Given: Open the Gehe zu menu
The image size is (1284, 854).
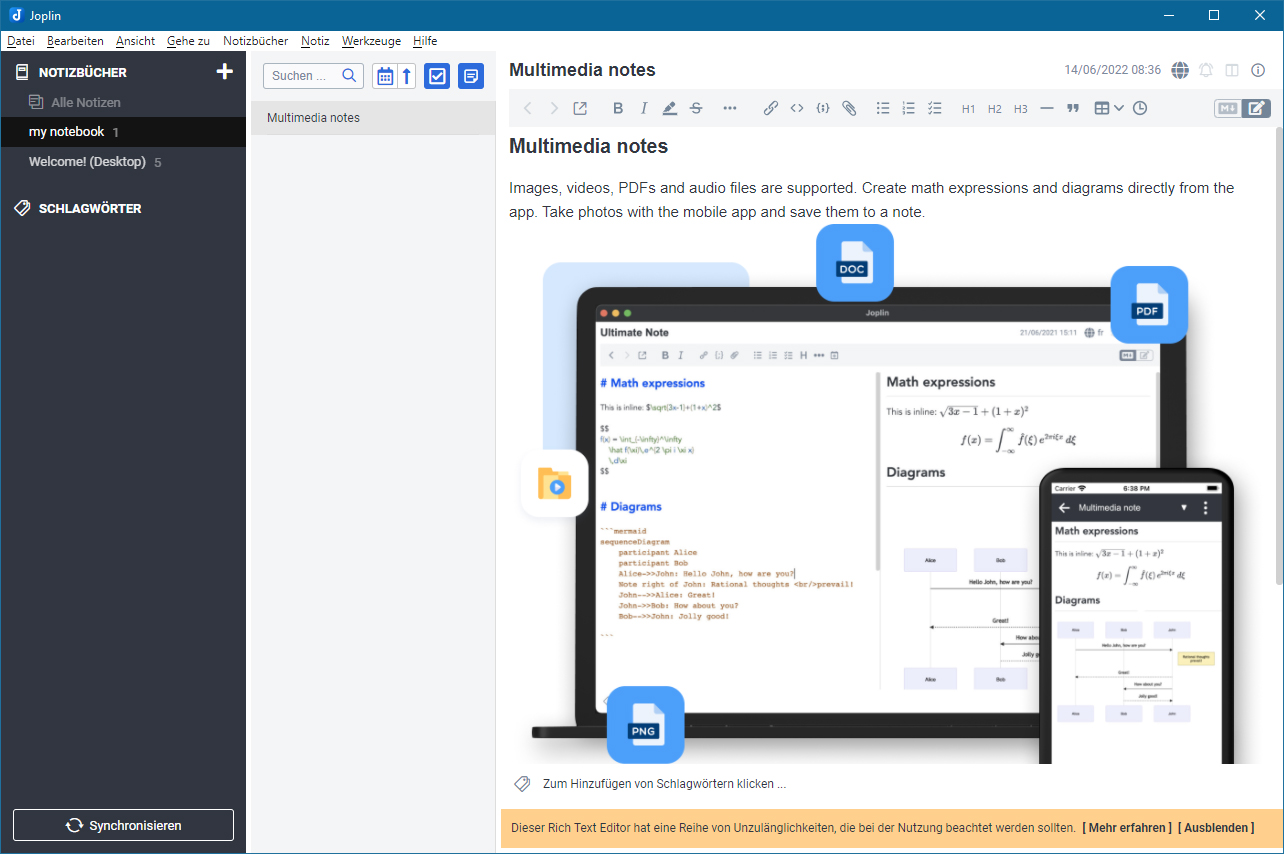Looking at the screenshot, I should (188, 41).
